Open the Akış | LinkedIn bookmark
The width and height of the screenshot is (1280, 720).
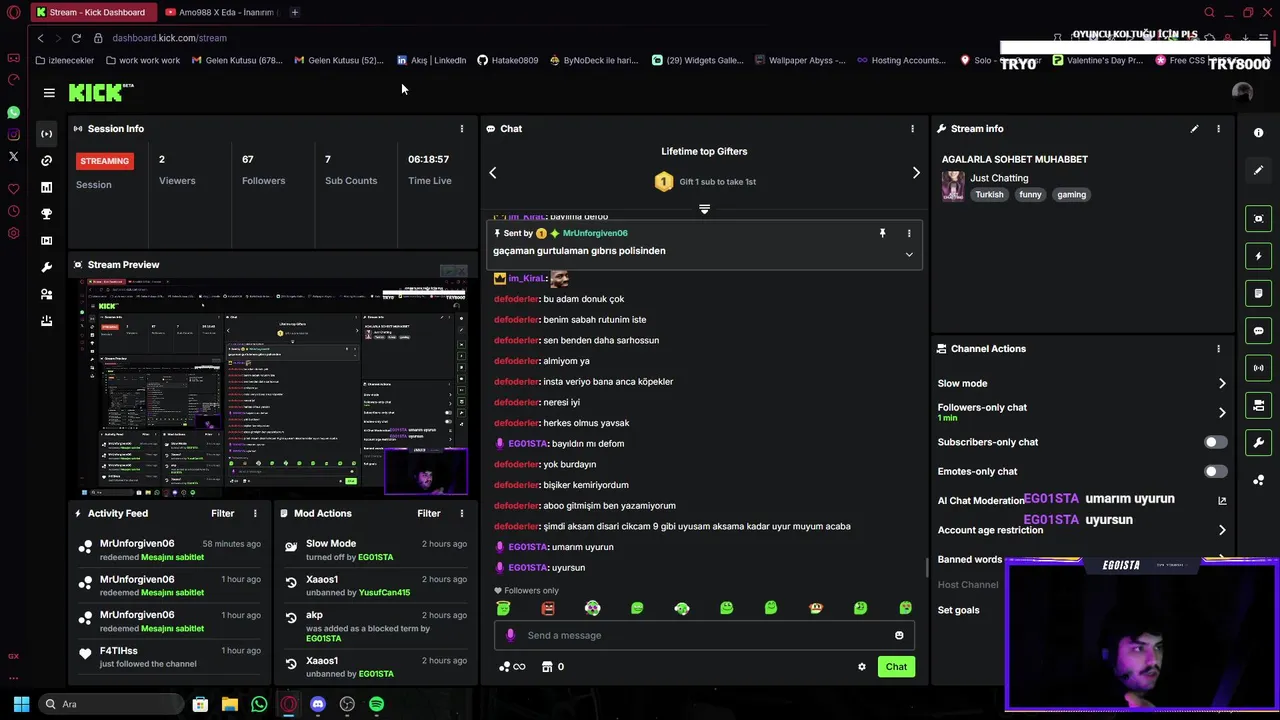[431, 60]
